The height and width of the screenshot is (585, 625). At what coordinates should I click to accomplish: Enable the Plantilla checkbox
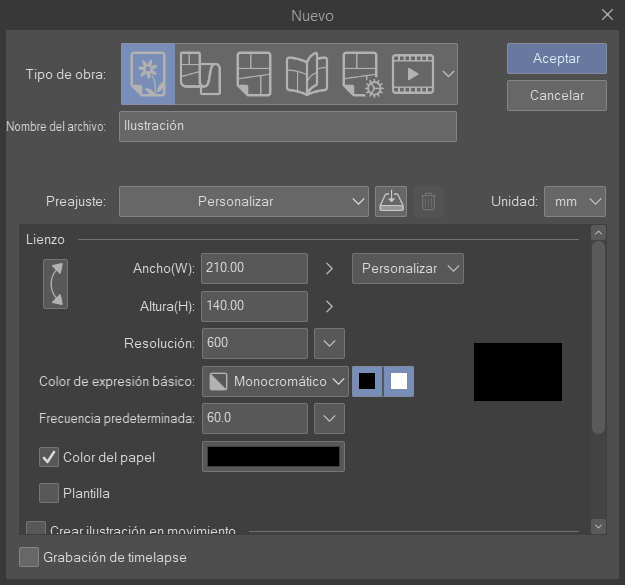tap(49, 492)
